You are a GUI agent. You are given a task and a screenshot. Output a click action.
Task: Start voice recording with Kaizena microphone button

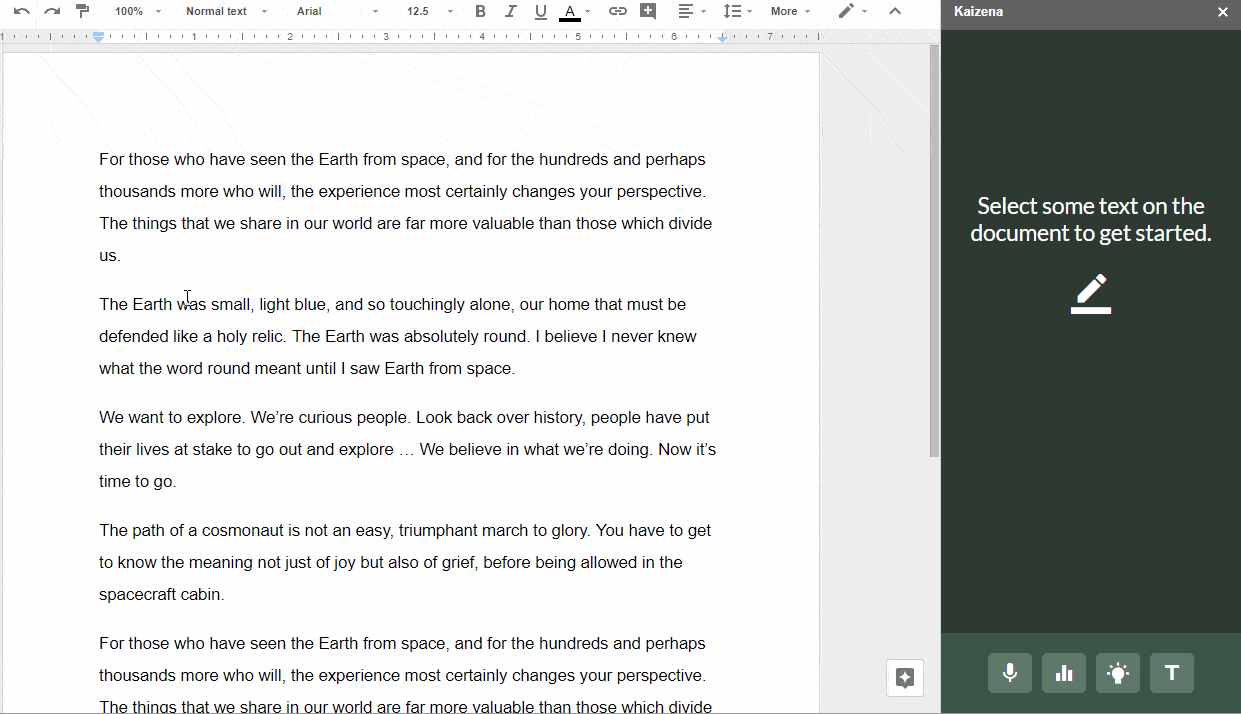[1010, 673]
